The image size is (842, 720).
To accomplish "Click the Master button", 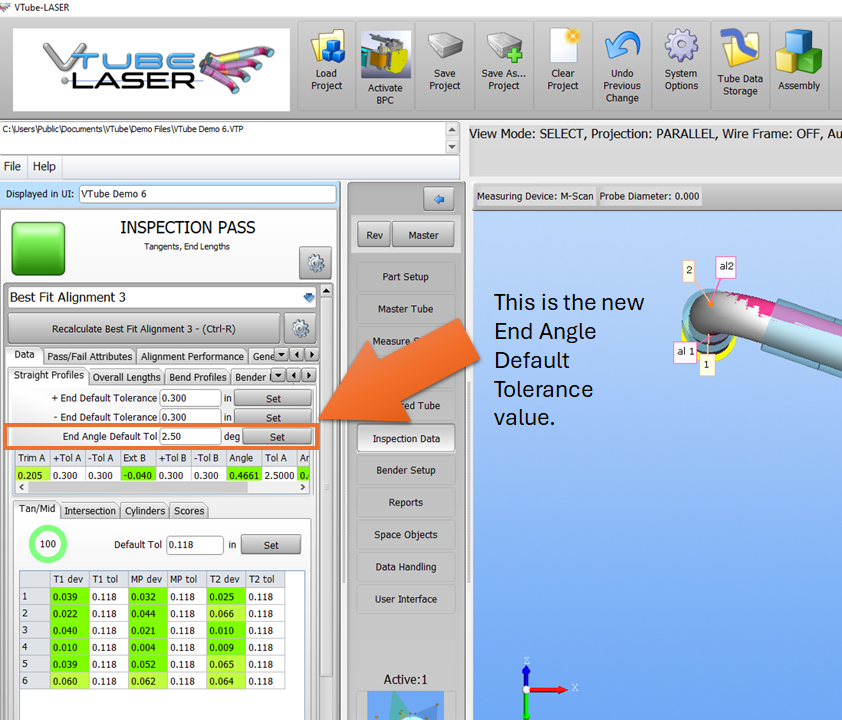I will pyautogui.click(x=423, y=235).
